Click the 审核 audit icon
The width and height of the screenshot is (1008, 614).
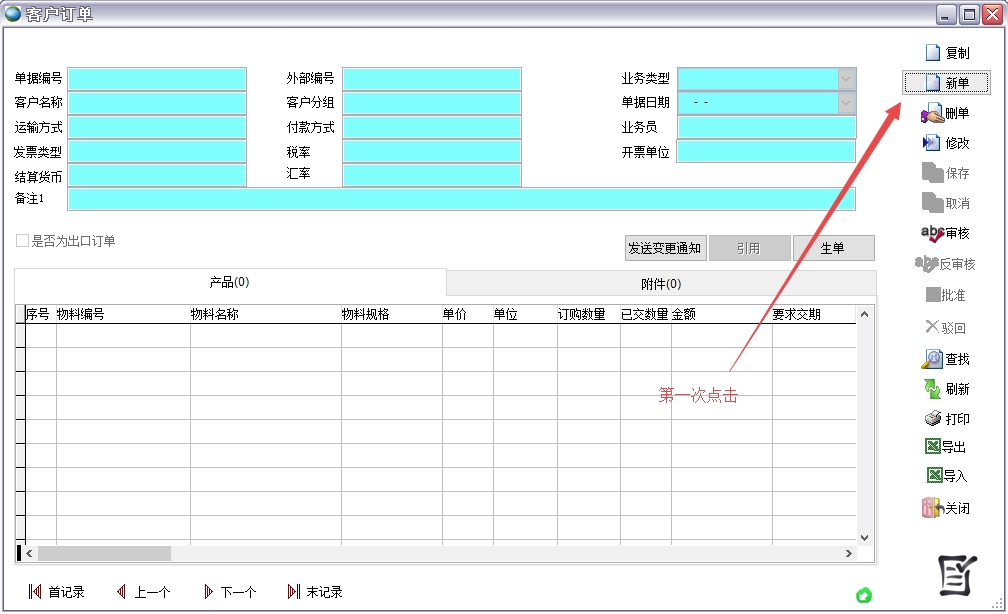click(945, 233)
